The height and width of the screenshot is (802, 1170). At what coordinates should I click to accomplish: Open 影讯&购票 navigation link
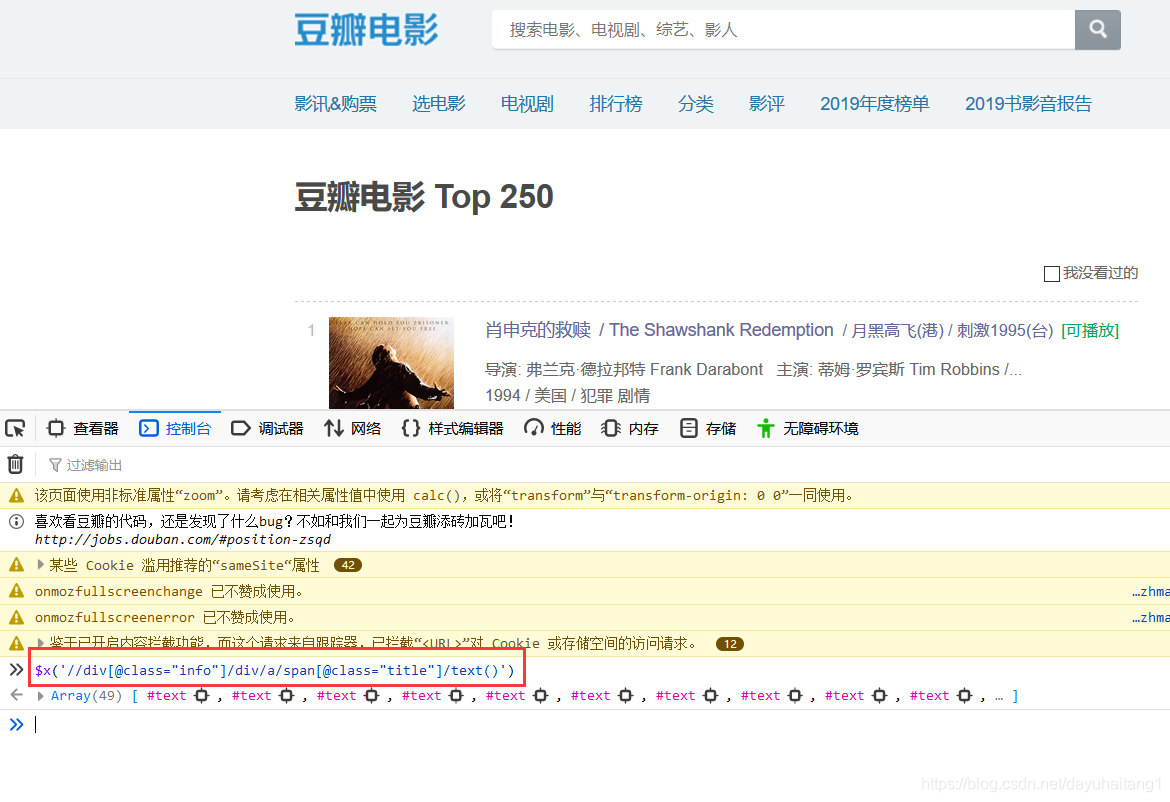(335, 104)
